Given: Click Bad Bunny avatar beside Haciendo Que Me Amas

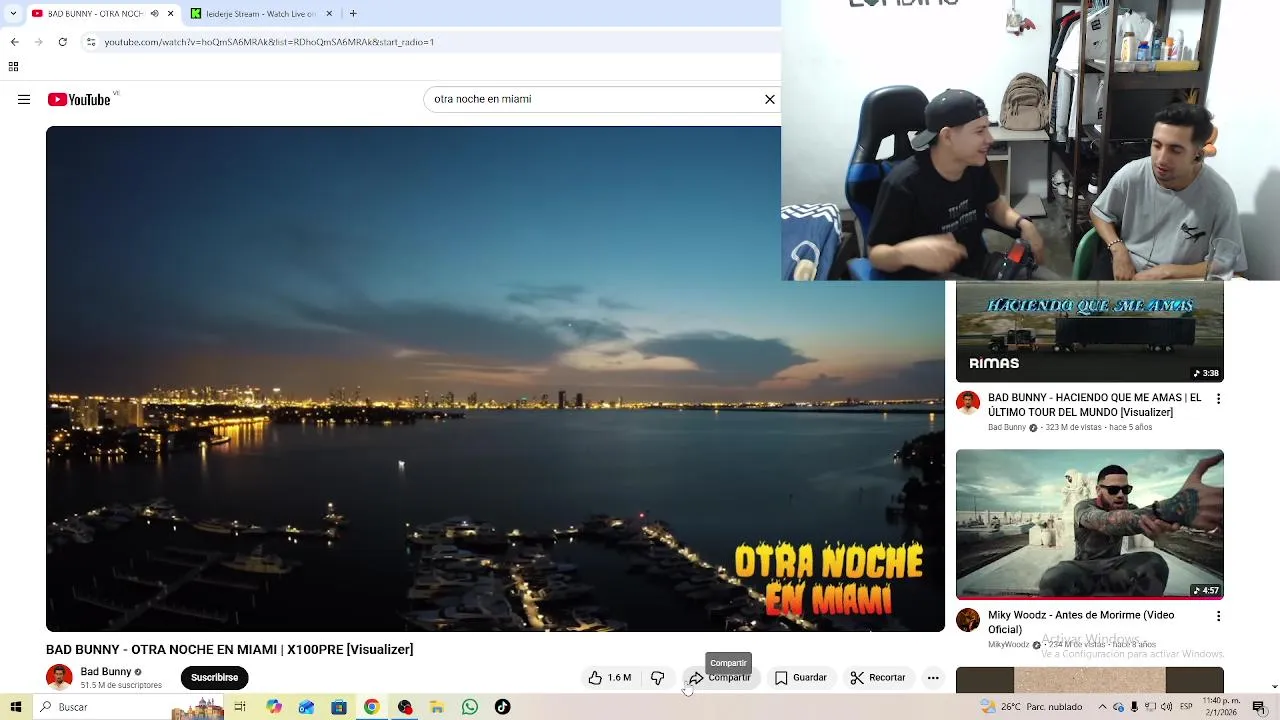Looking at the screenshot, I should pyautogui.click(x=968, y=403).
